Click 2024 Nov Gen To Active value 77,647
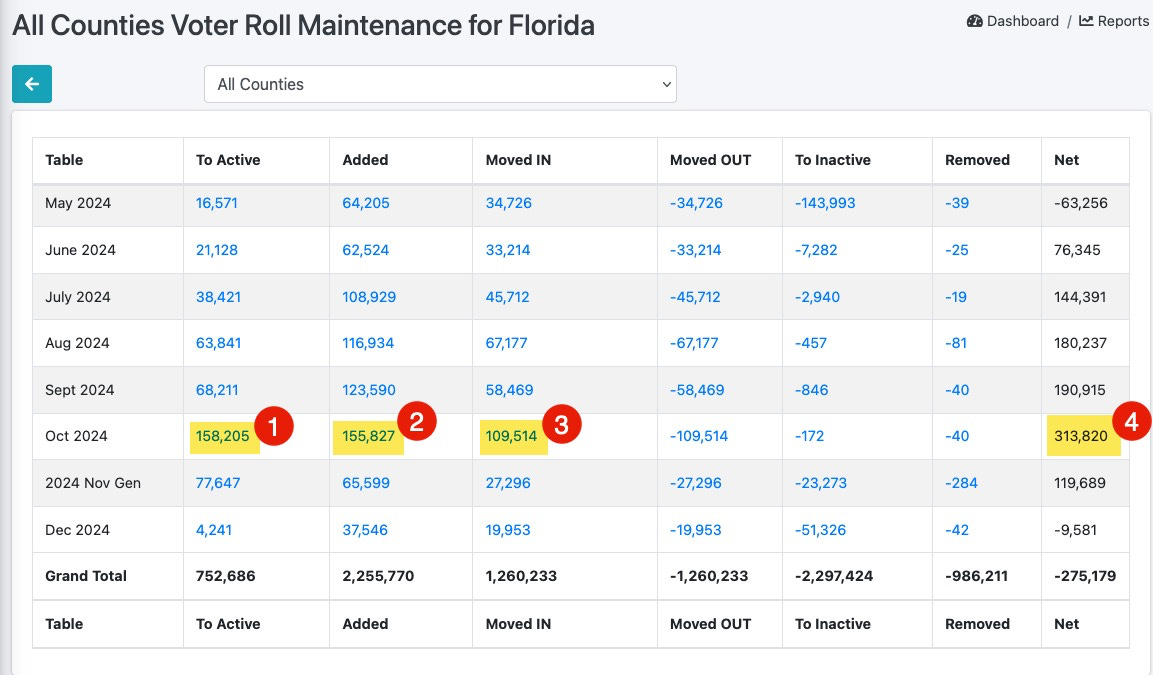This screenshot has width=1153, height=675. [x=218, y=483]
